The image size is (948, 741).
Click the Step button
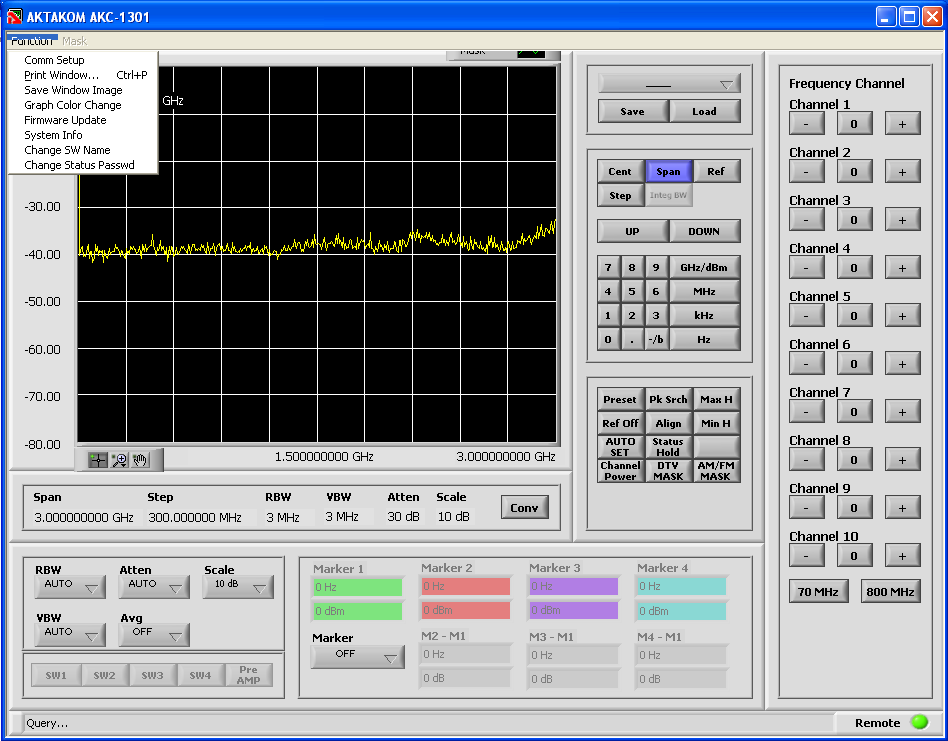click(x=620, y=196)
